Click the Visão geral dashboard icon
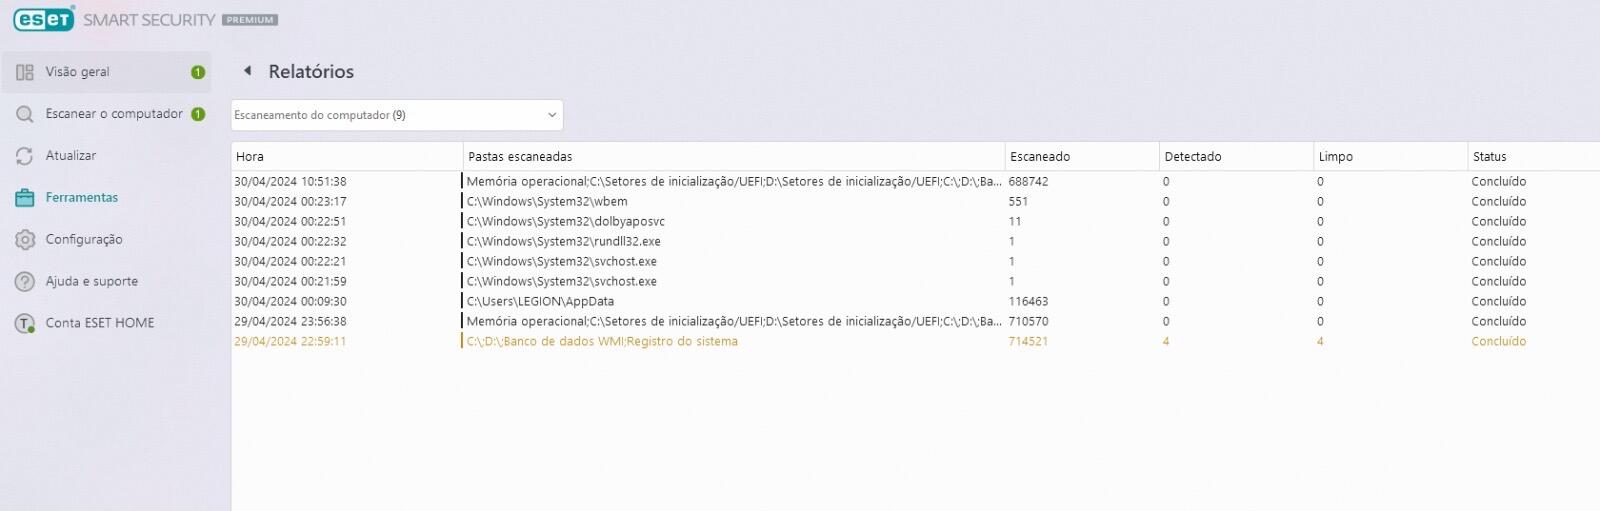Image resolution: width=1600 pixels, height=511 pixels. point(25,72)
